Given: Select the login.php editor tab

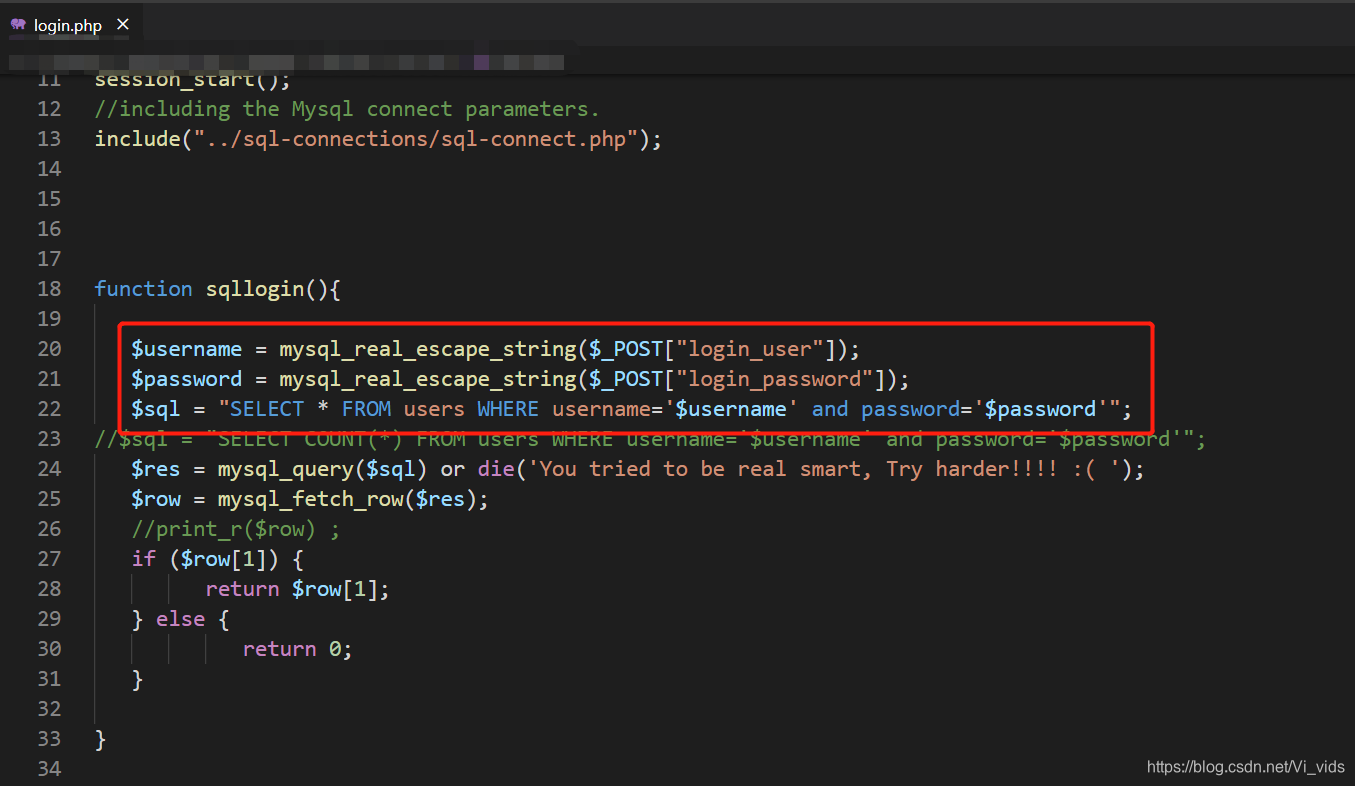Looking at the screenshot, I should coord(69,25).
